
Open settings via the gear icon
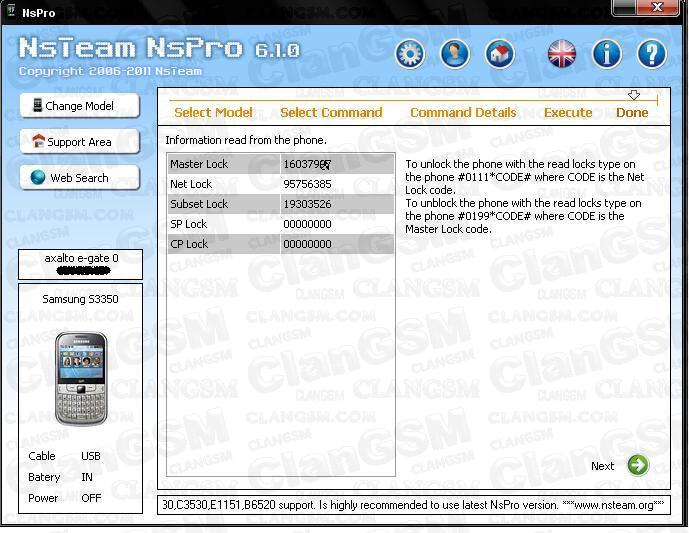[410, 54]
